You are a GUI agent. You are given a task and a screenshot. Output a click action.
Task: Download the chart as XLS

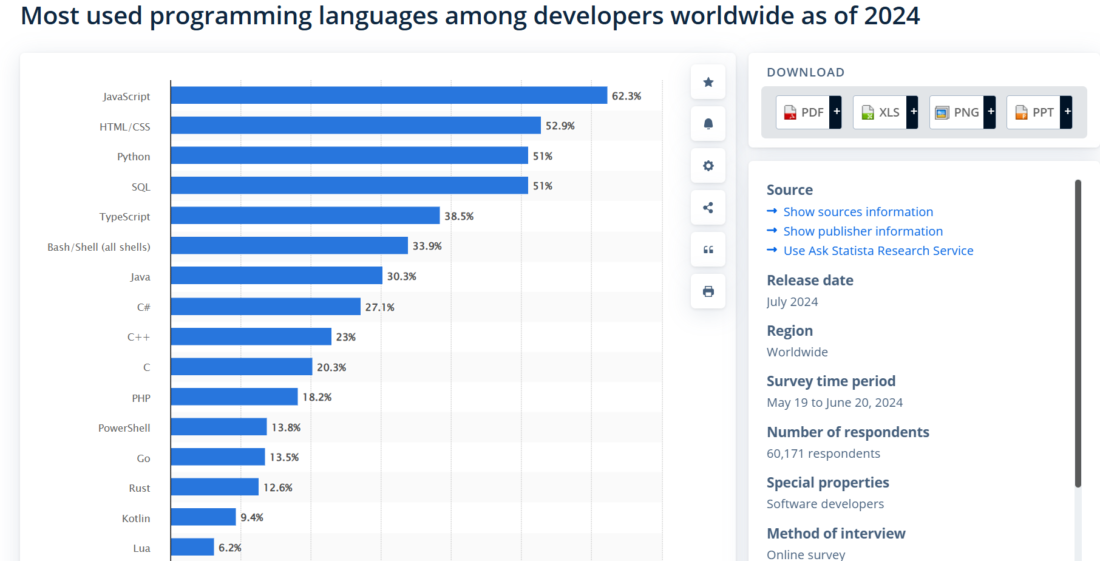[880, 112]
